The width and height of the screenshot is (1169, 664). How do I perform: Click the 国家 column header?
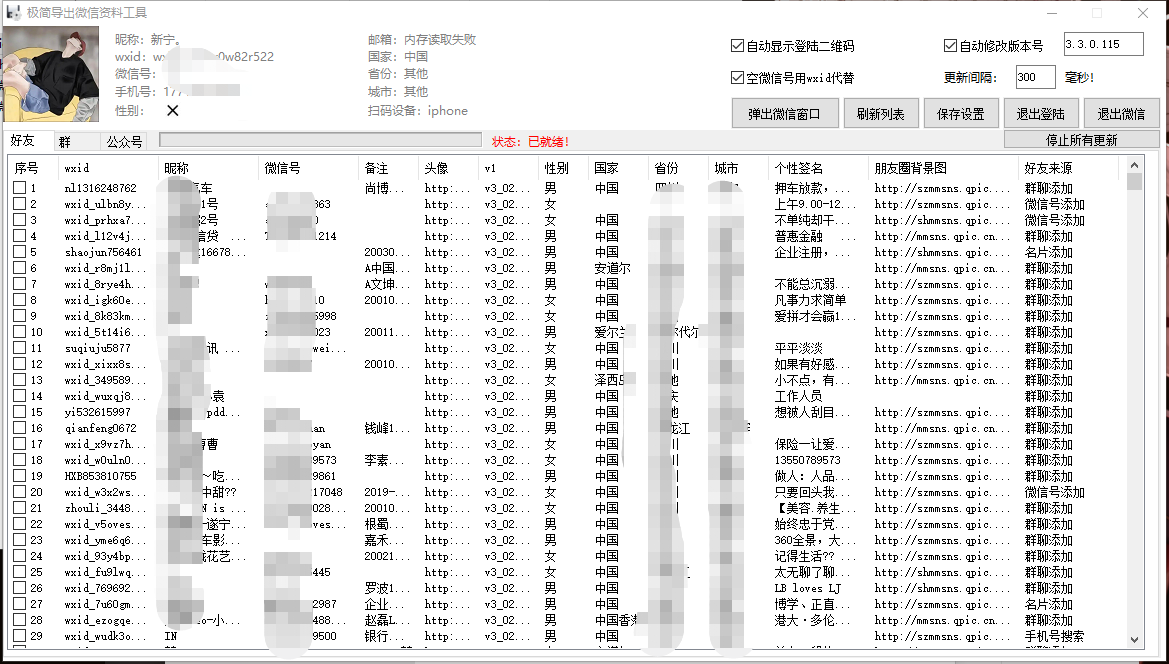point(618,168)
